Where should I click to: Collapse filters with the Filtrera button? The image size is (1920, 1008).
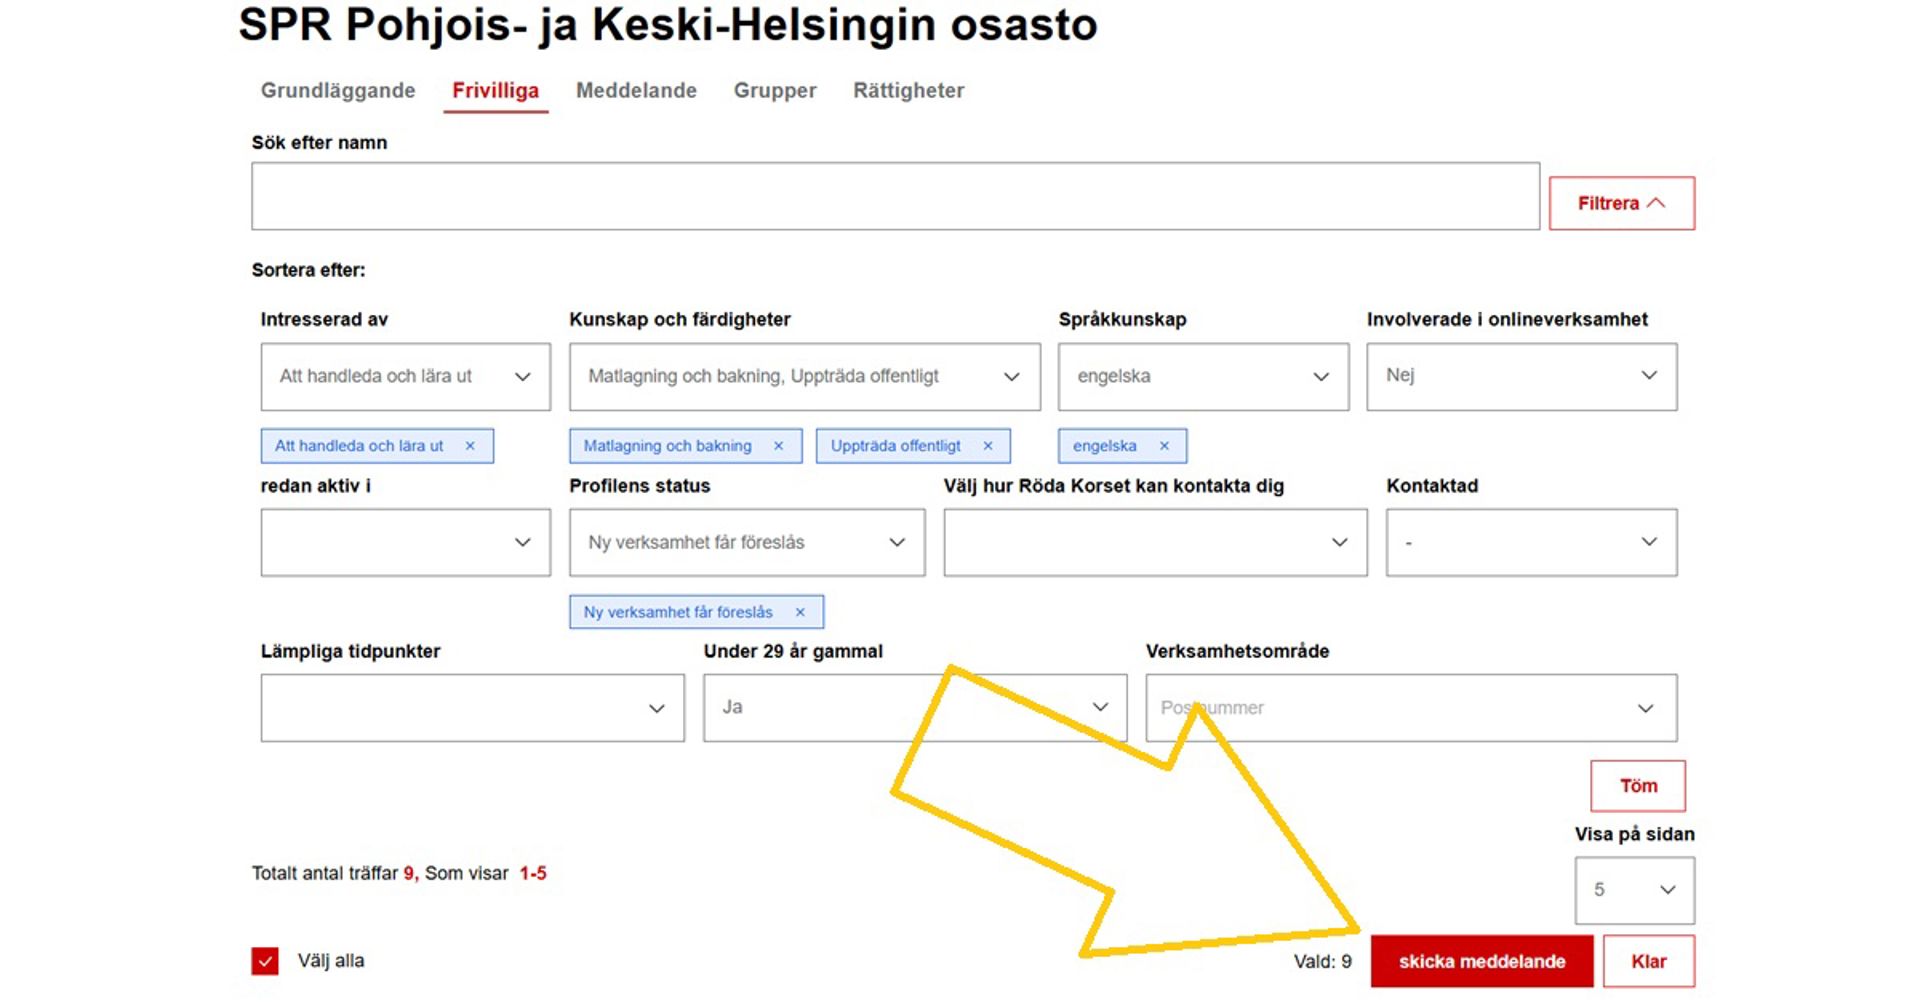tap(1621, 203)
